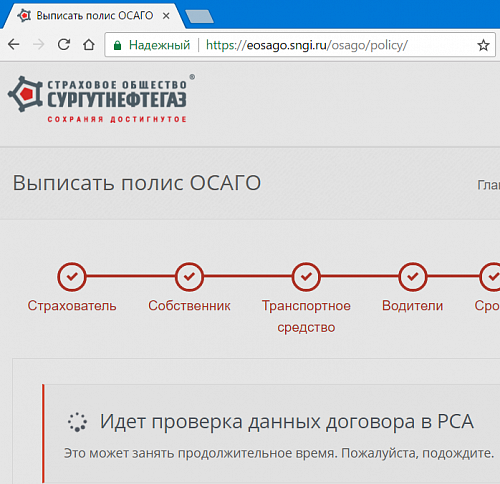Screen dimensions: 500x484
Task: Go back using browser back arrow
Action: pyautogui.click(x=14, y=44)
